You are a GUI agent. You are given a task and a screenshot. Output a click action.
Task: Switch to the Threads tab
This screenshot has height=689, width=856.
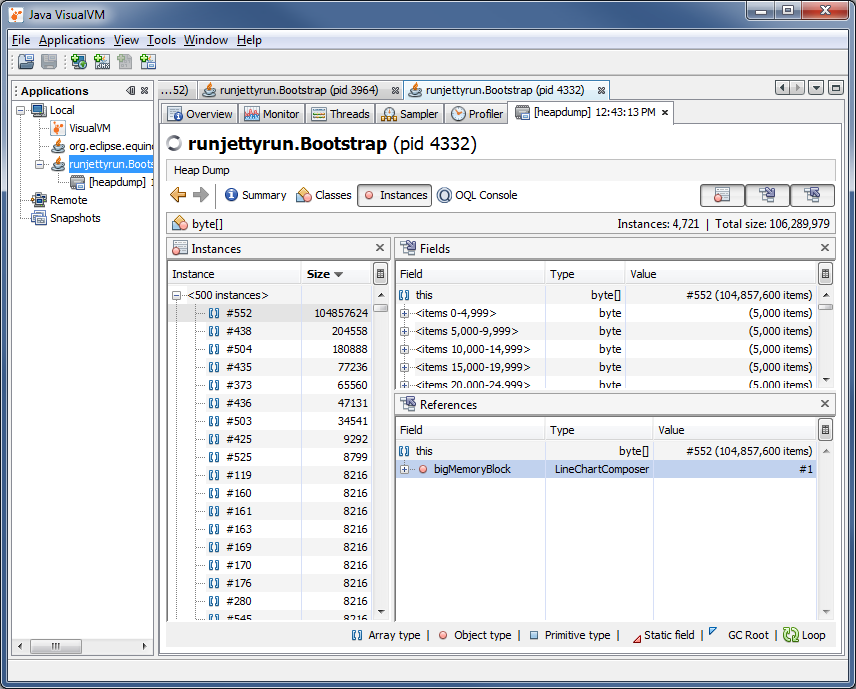[341, 114]
